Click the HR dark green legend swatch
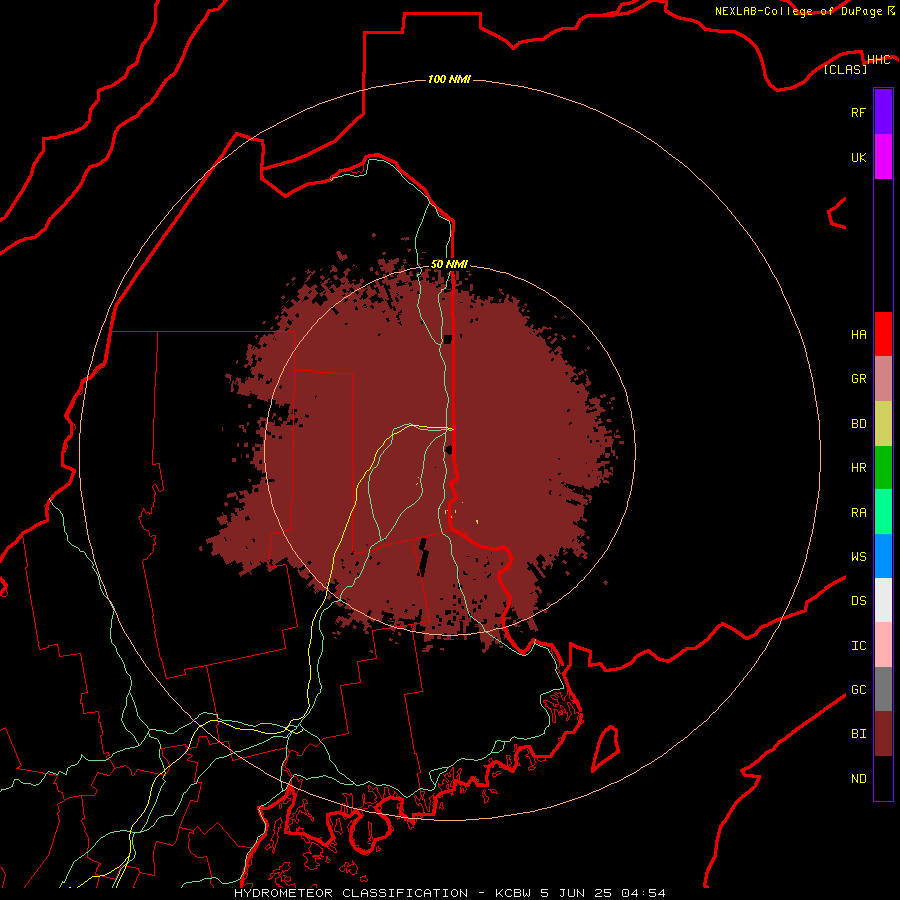Screen dimensions: 900x900 click(x=883, y=467)
